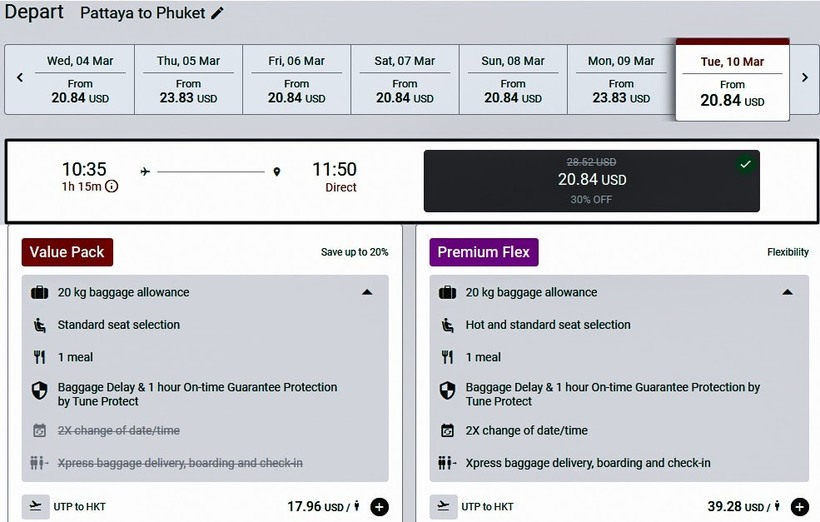The height and width of the screenshot is (522, 820).
Task: Select the Sat, 07 Mar date tab
Action: [405, 79]
